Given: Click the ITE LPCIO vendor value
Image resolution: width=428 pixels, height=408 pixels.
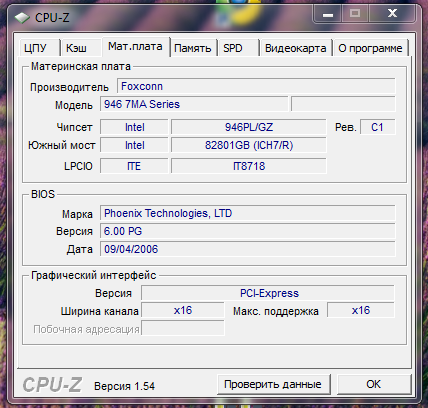Looking at the screenshot, I should pos(134,166).
